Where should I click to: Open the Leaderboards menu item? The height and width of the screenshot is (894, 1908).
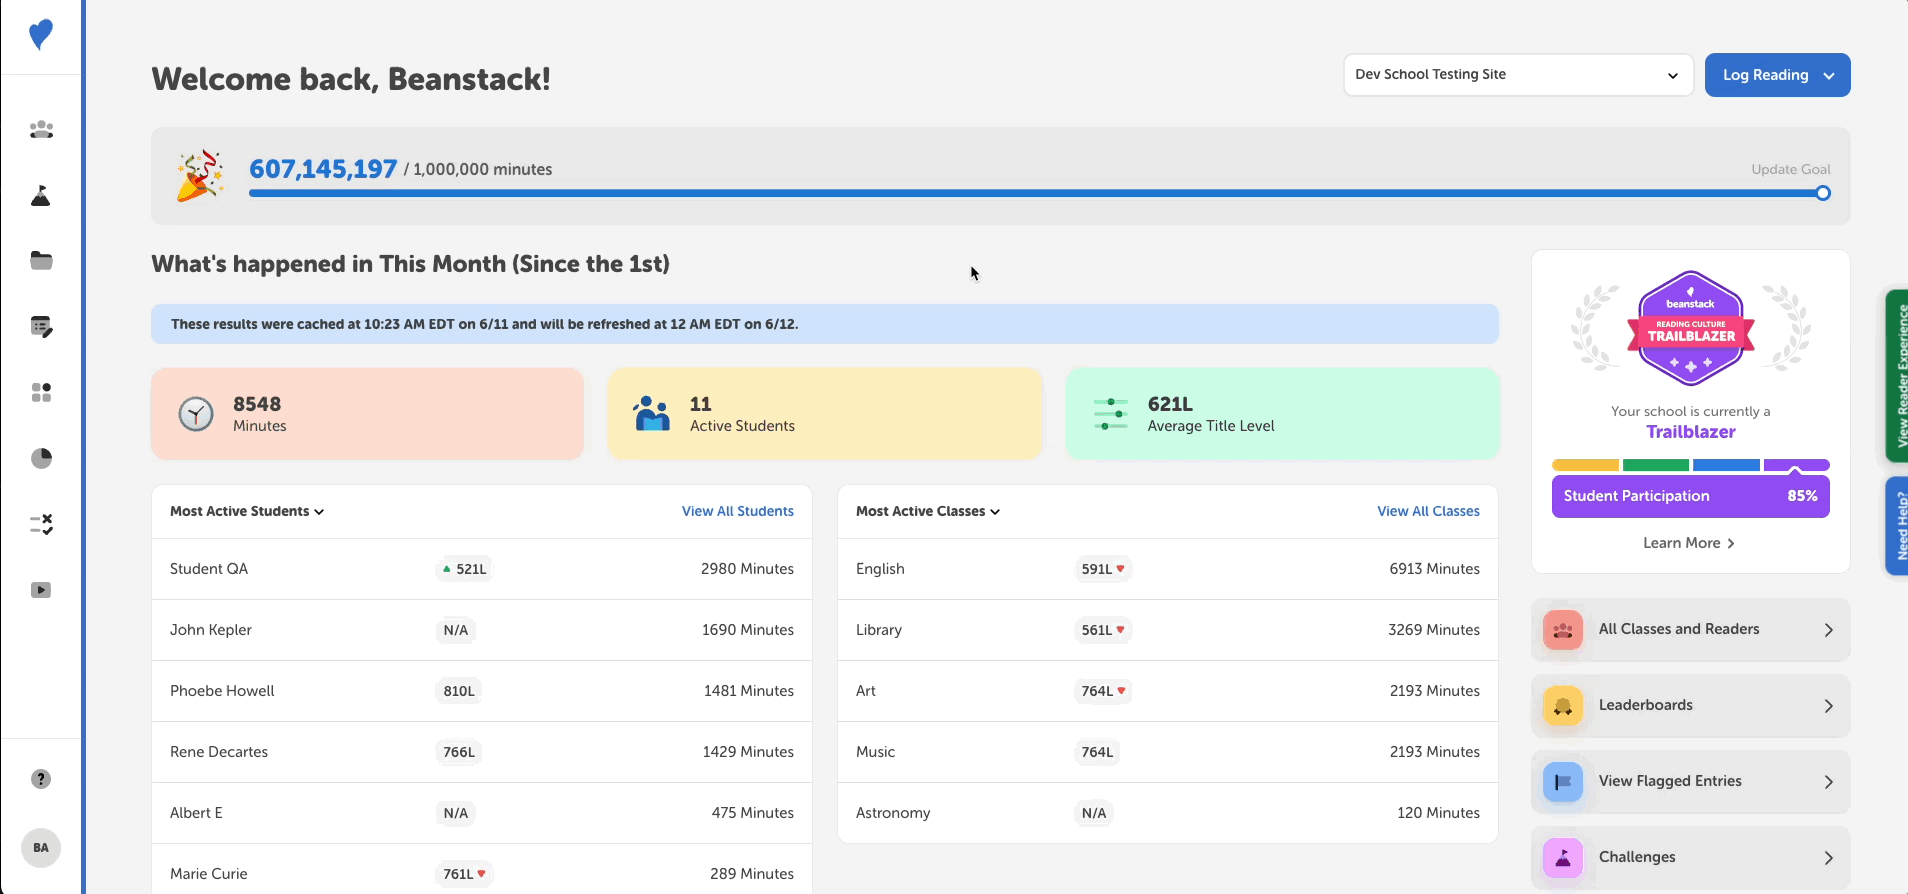pyautogui.click(x=1690, y=706)
